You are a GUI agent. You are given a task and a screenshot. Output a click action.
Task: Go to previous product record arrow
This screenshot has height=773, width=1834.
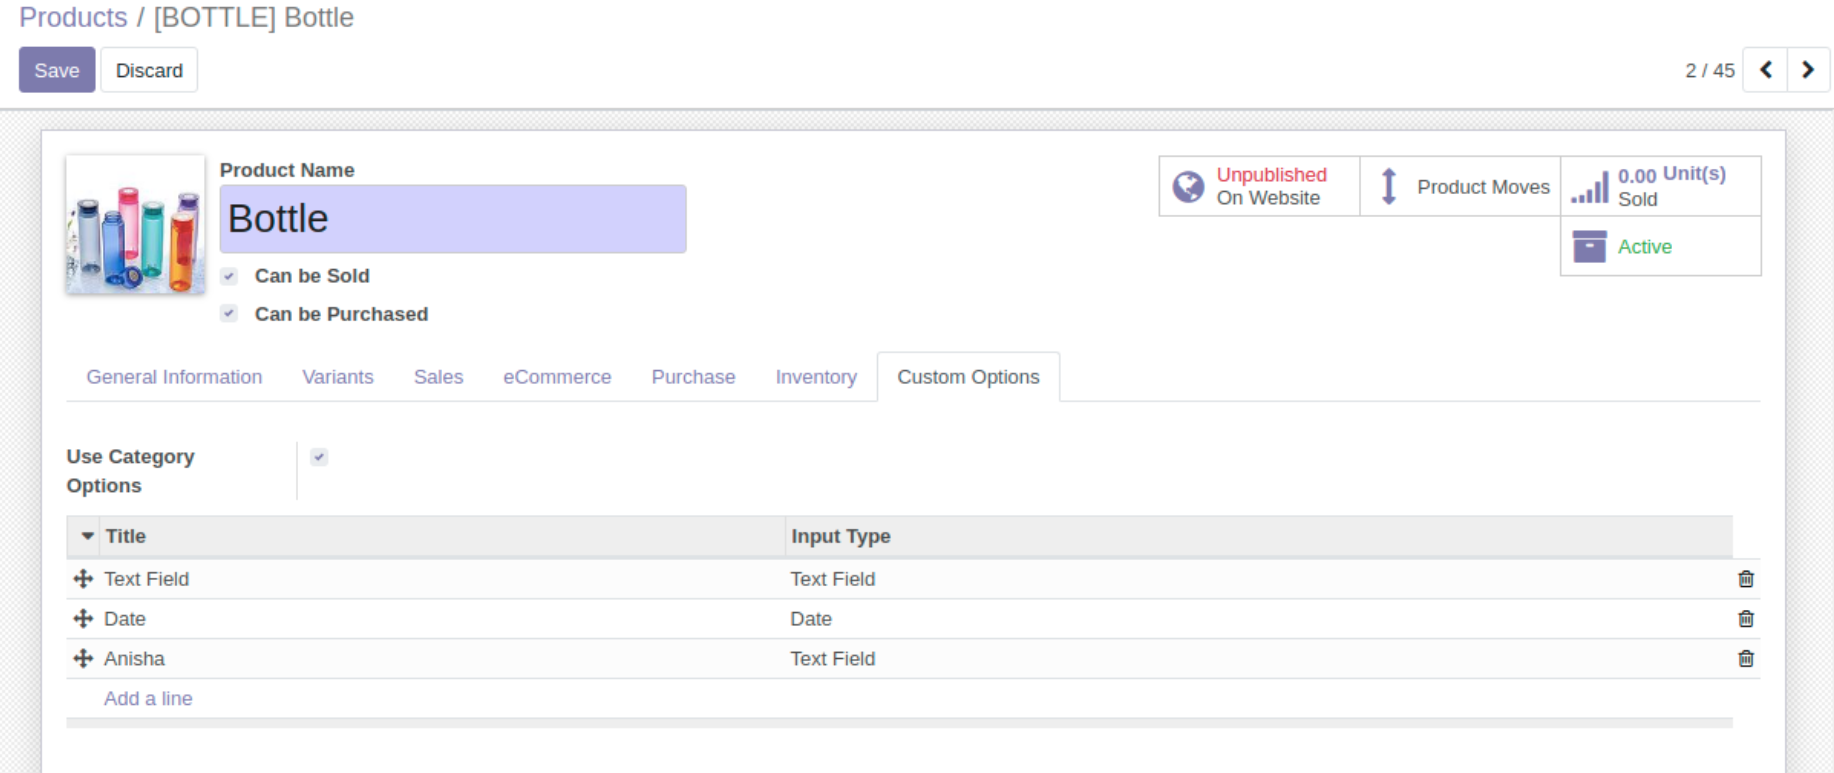[1765, 70]
